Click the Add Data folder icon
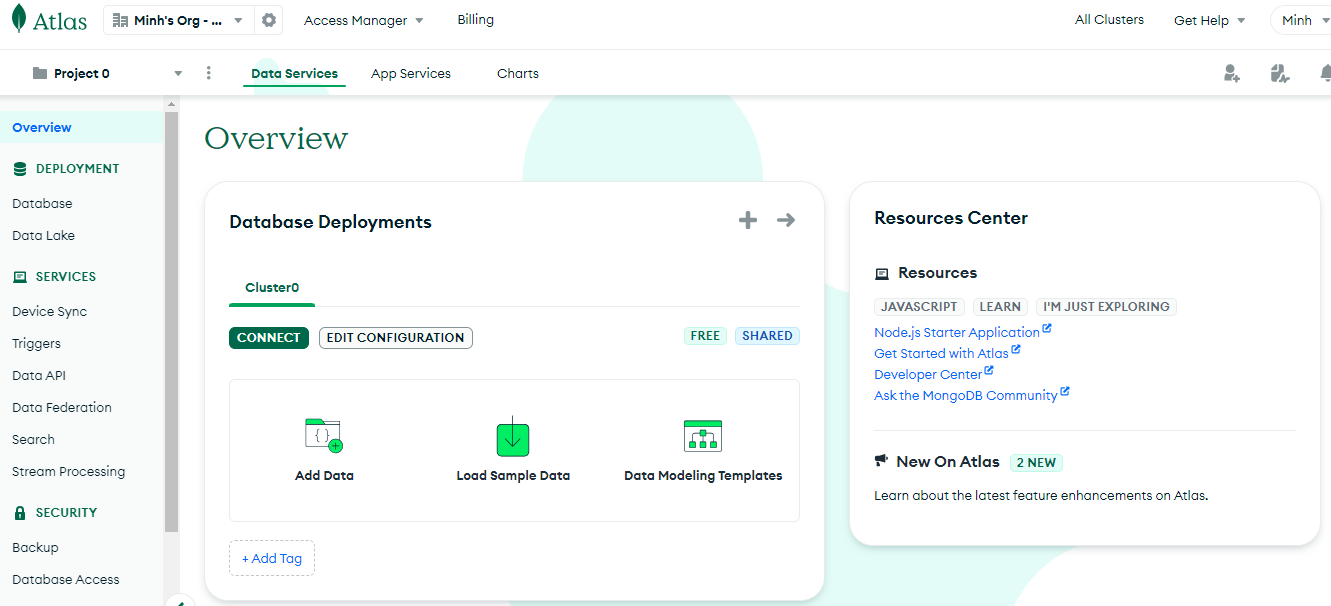 pos(324,436)
